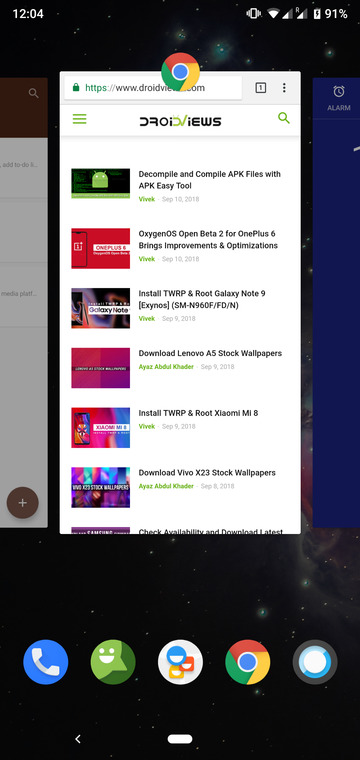Tap the green search icon on DroidViews
360x760 pixels.
coord(283,118)
